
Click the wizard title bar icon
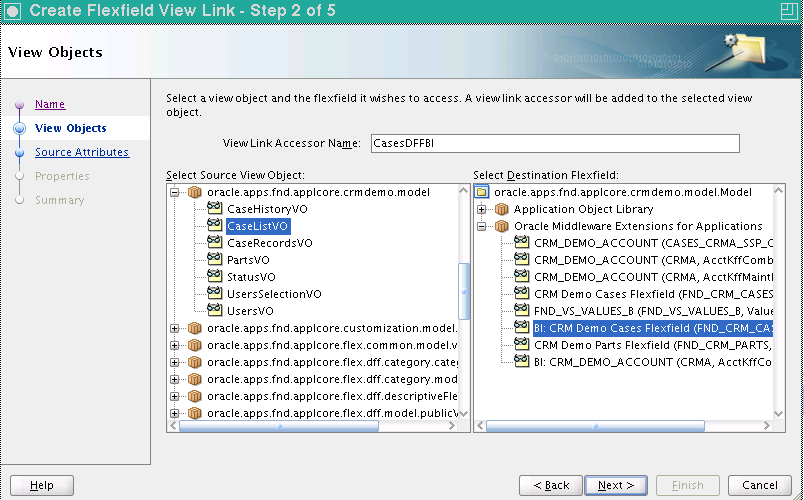(x=13, y=11)
